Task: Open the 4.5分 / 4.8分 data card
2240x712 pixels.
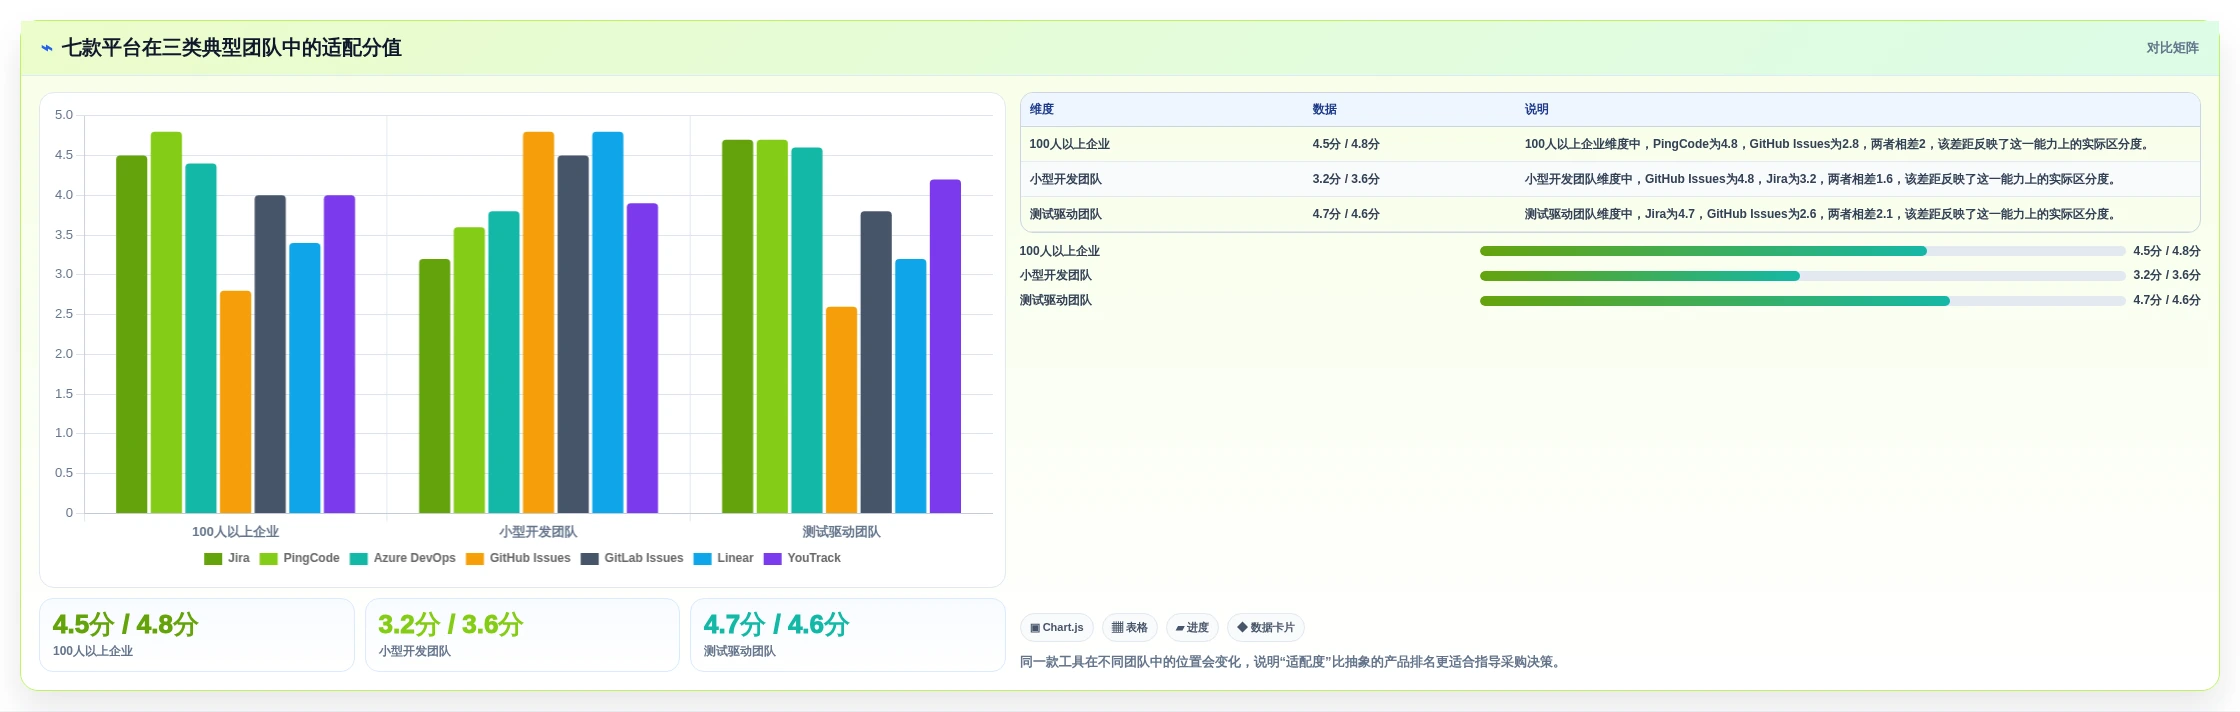Action: (x=197, y=635)
